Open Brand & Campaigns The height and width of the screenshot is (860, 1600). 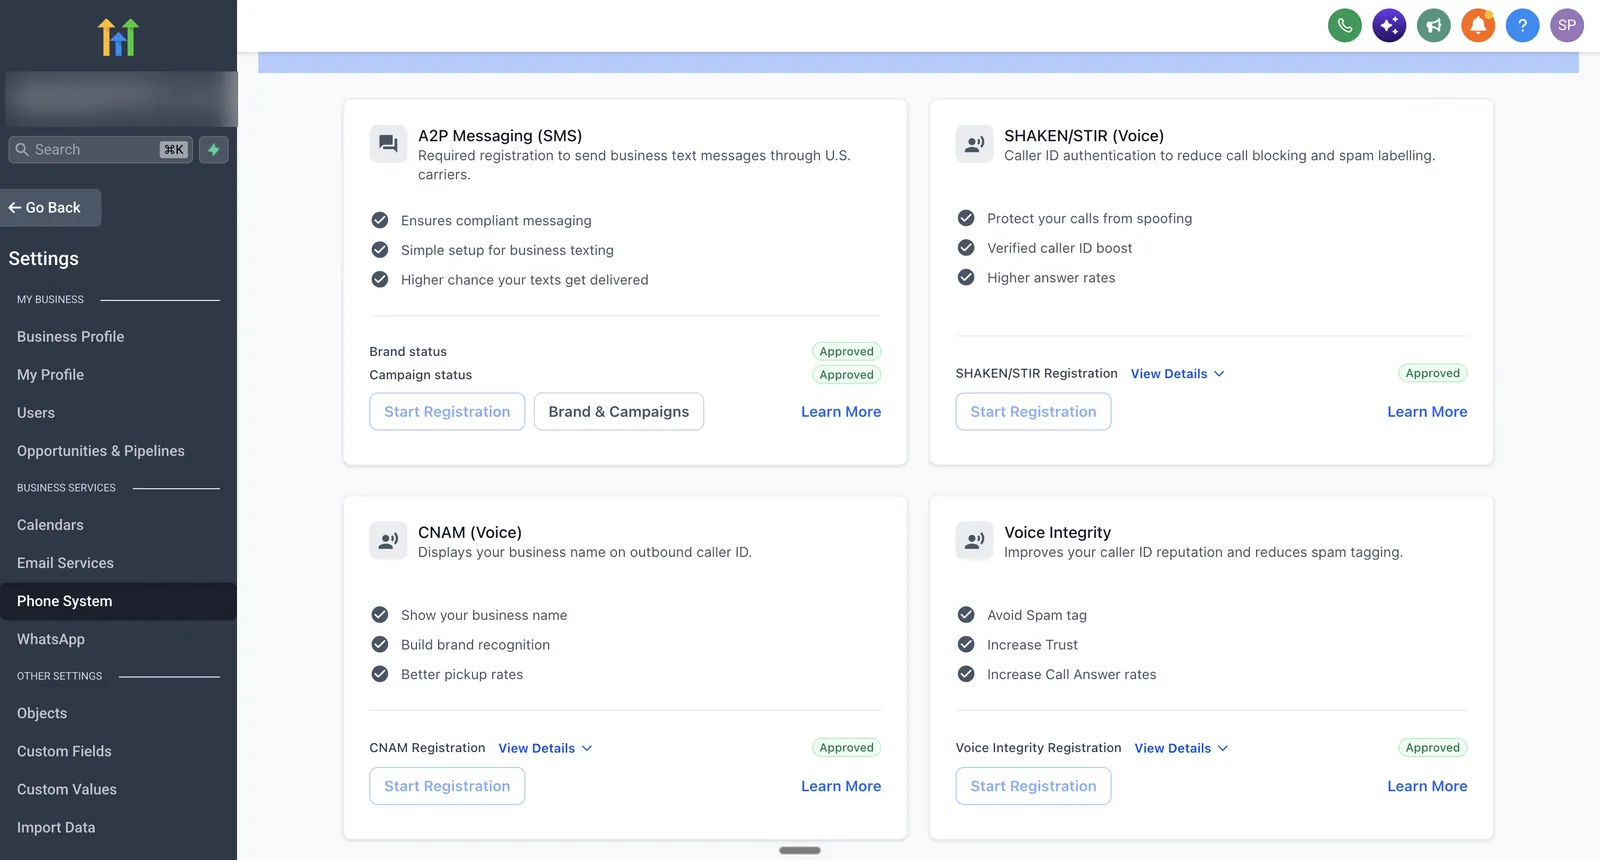(619, 412)
